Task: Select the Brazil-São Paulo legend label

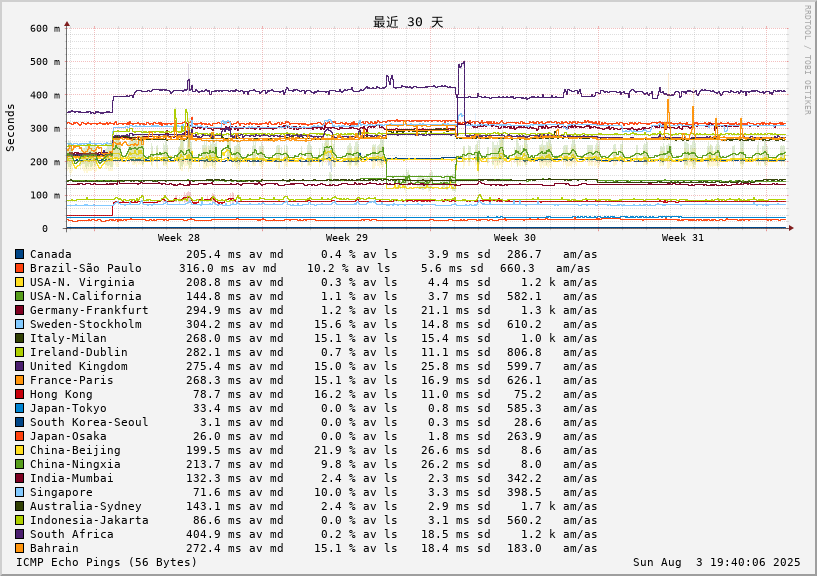Action: 85,268
